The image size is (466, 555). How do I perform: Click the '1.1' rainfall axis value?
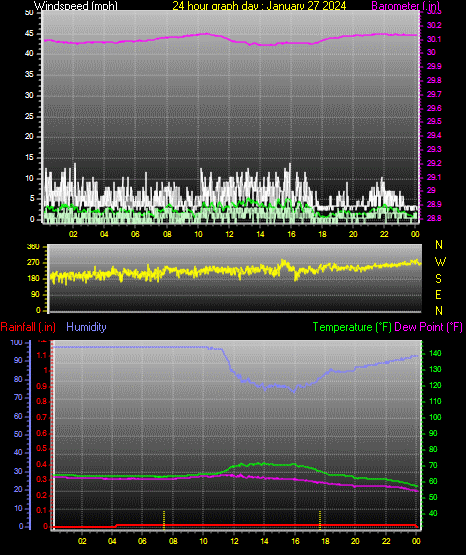pos(42,355)
